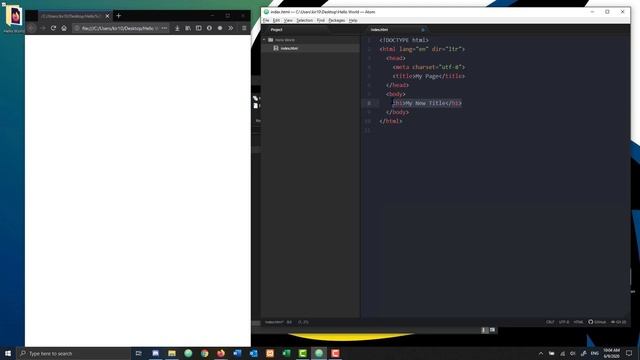Viewport: 640px width, 360px height.
Task: Open Atom Packages menu
Action: click(x=337, y=20)
